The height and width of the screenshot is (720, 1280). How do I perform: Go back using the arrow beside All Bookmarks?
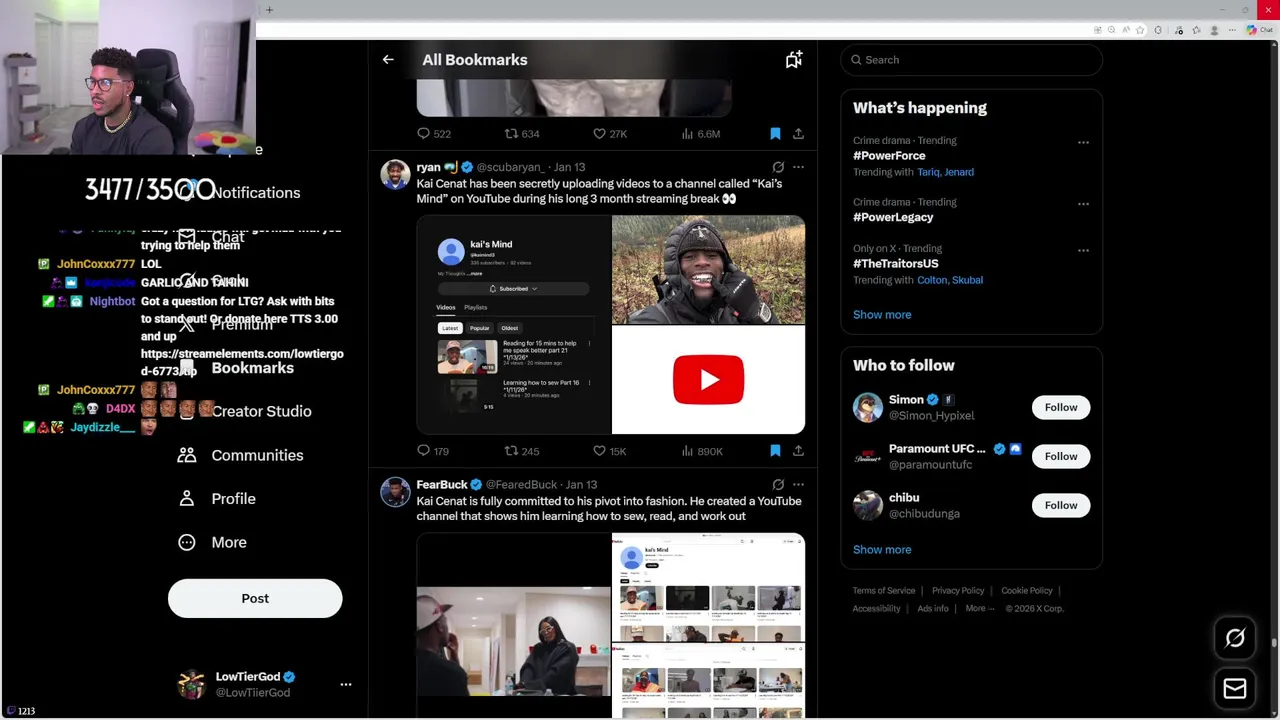(x=388, y=60)
